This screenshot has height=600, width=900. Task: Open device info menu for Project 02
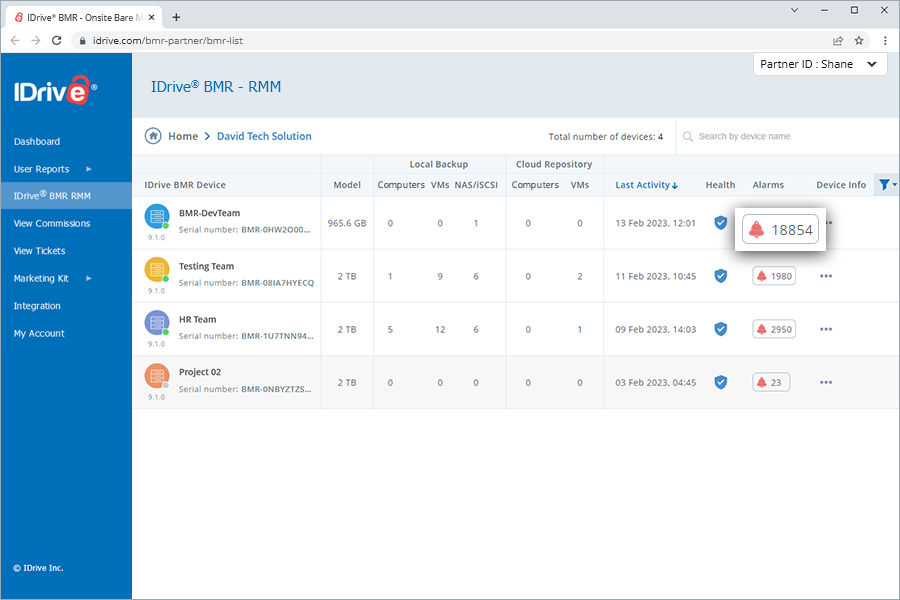pos(826,382)
